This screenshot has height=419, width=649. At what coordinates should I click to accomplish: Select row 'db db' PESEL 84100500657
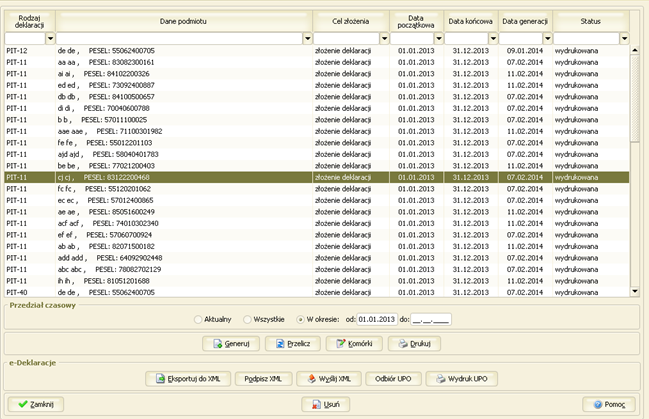317,97
